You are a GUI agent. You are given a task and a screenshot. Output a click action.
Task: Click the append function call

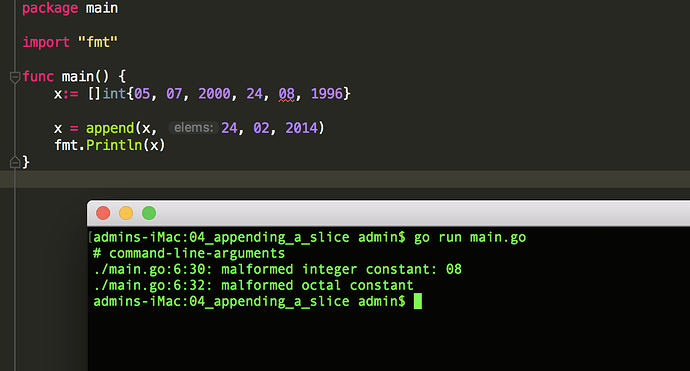(x=110, y=129)
